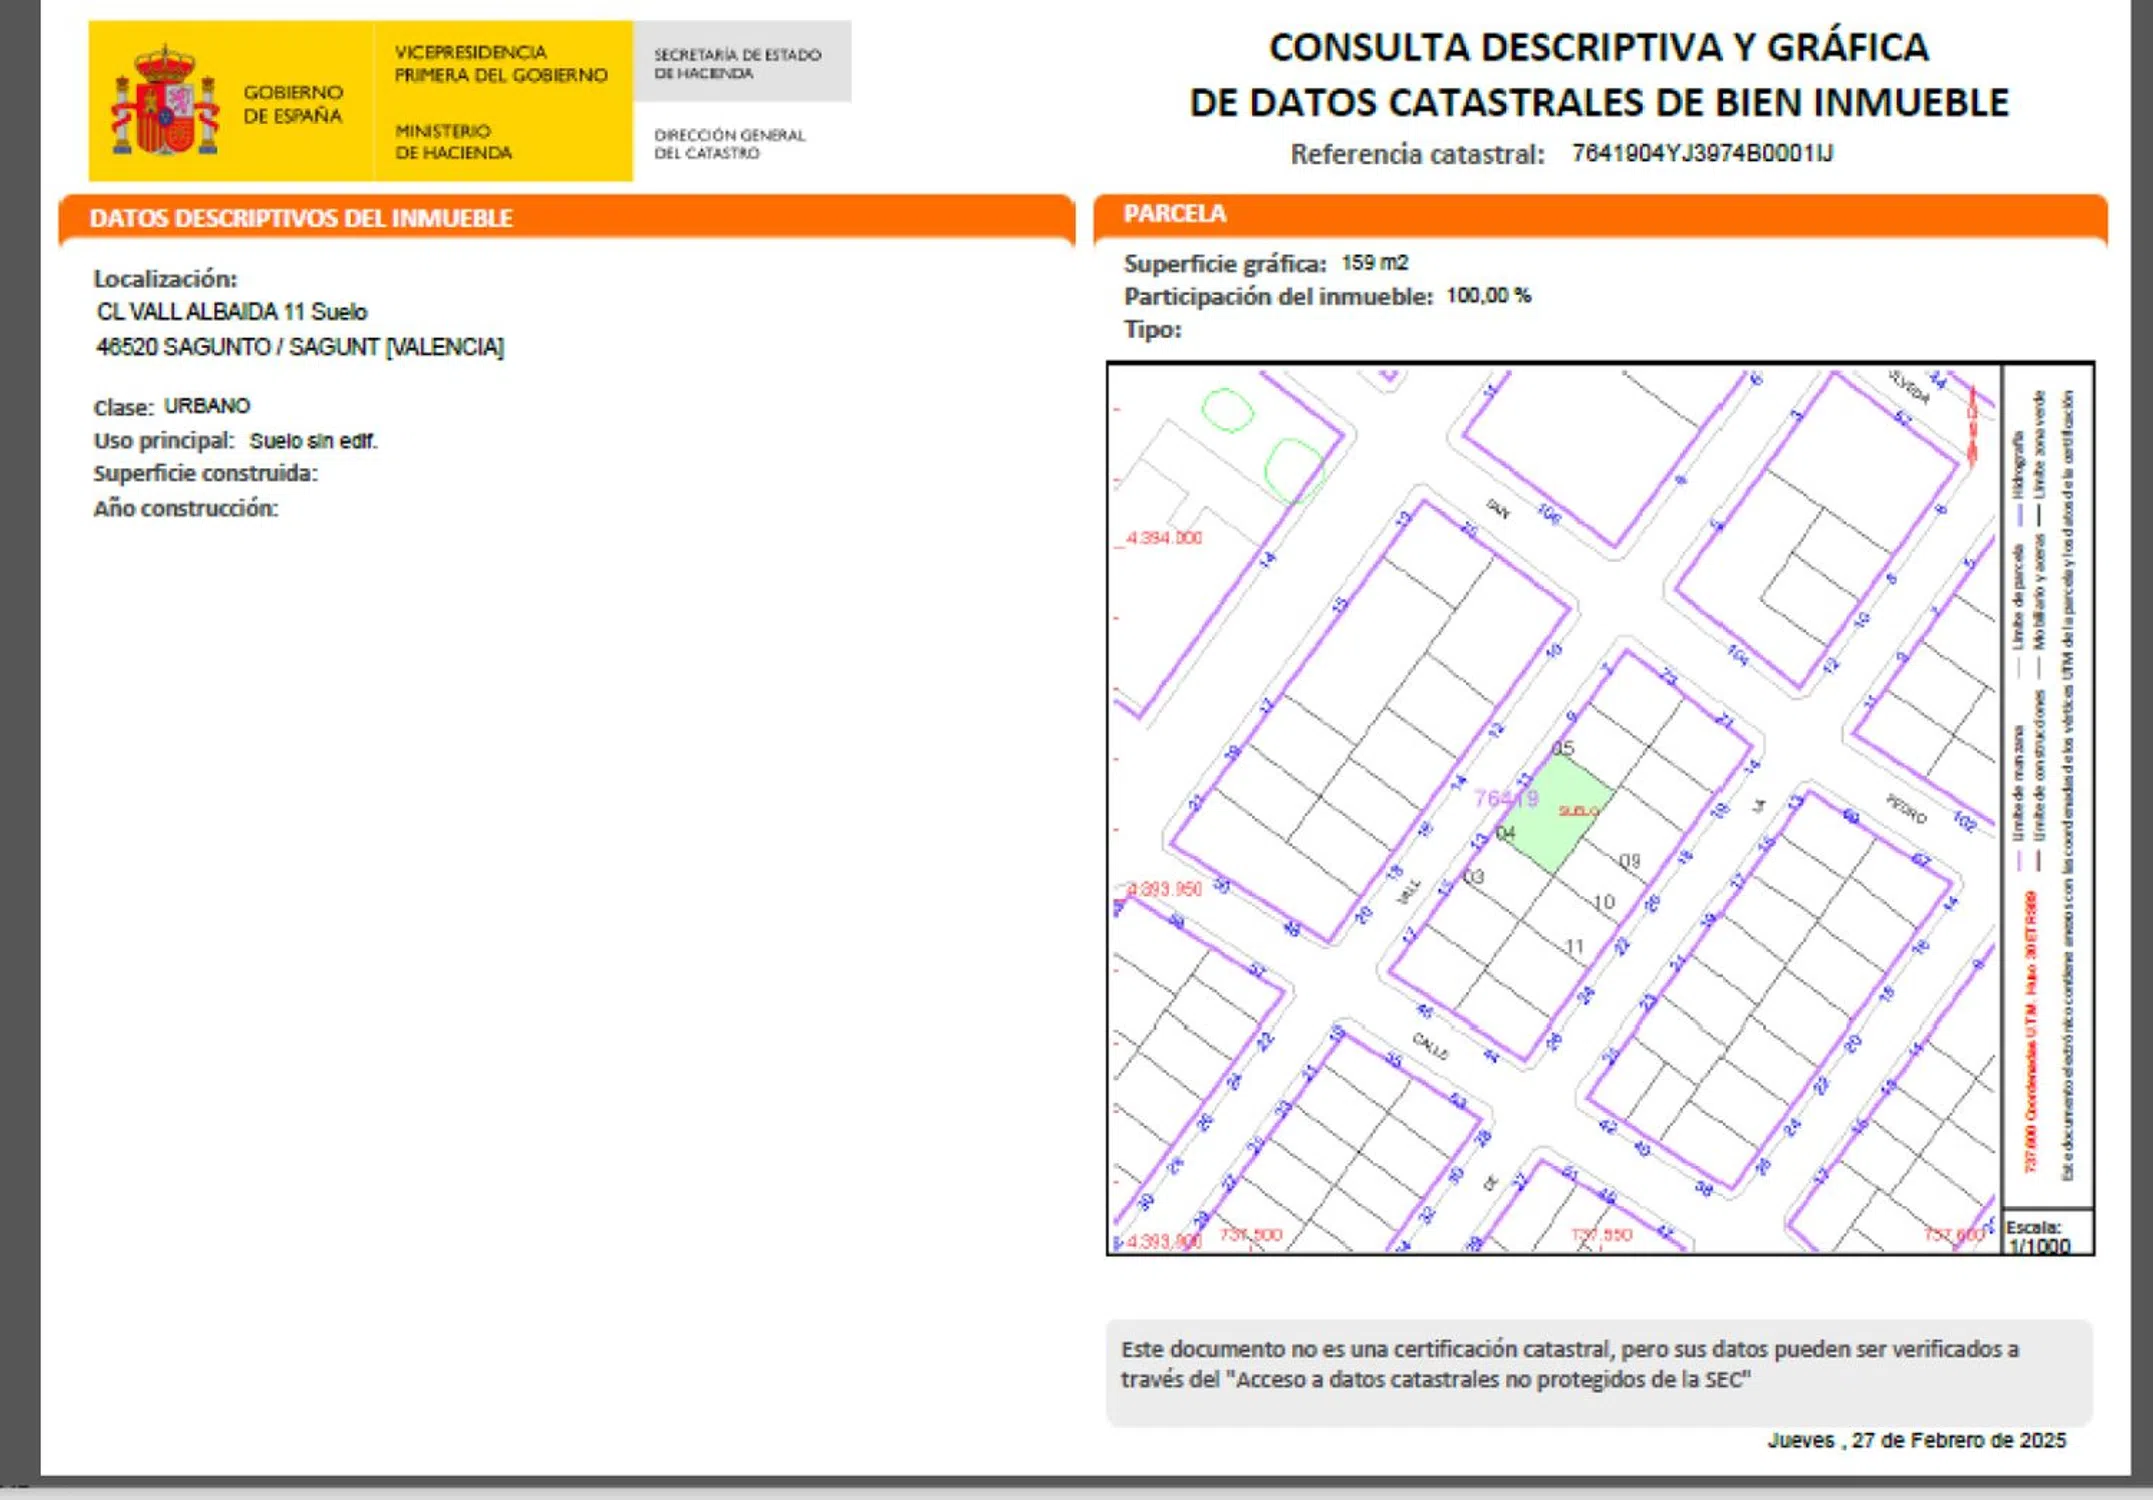Click the rotated map legend strip

click(x=2046, y=785)
